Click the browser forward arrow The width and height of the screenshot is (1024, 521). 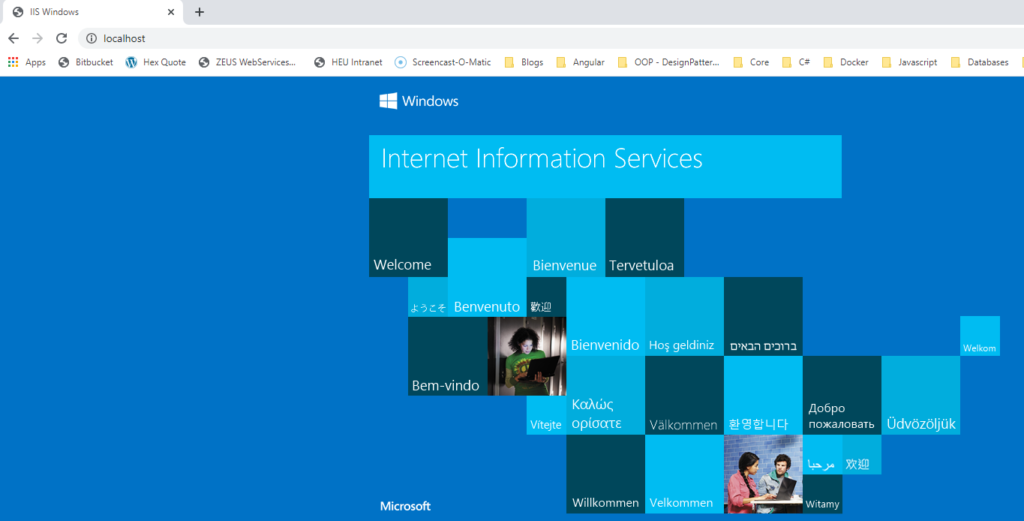37,39
